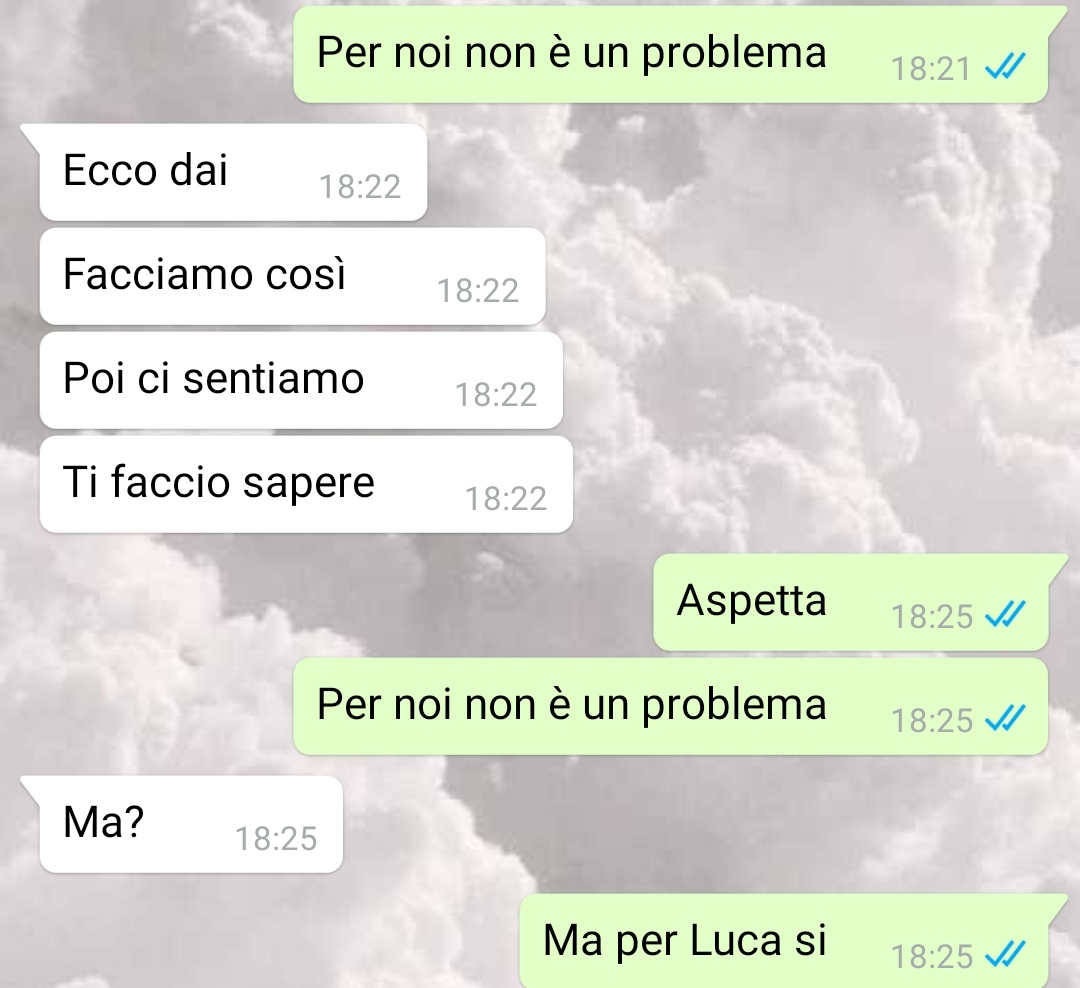Tap blue read ticks on 18:21 message

[1005, 67]
